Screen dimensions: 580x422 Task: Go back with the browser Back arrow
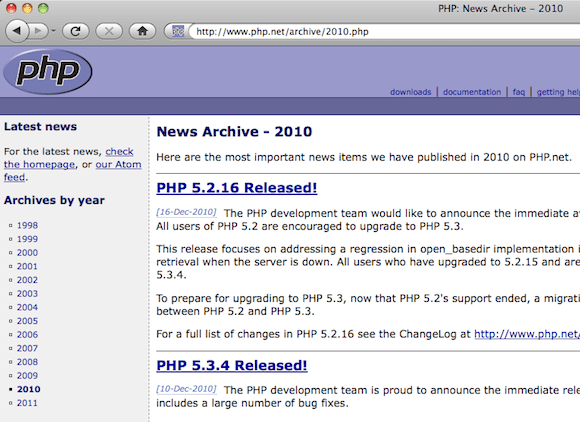coord(17,31)
